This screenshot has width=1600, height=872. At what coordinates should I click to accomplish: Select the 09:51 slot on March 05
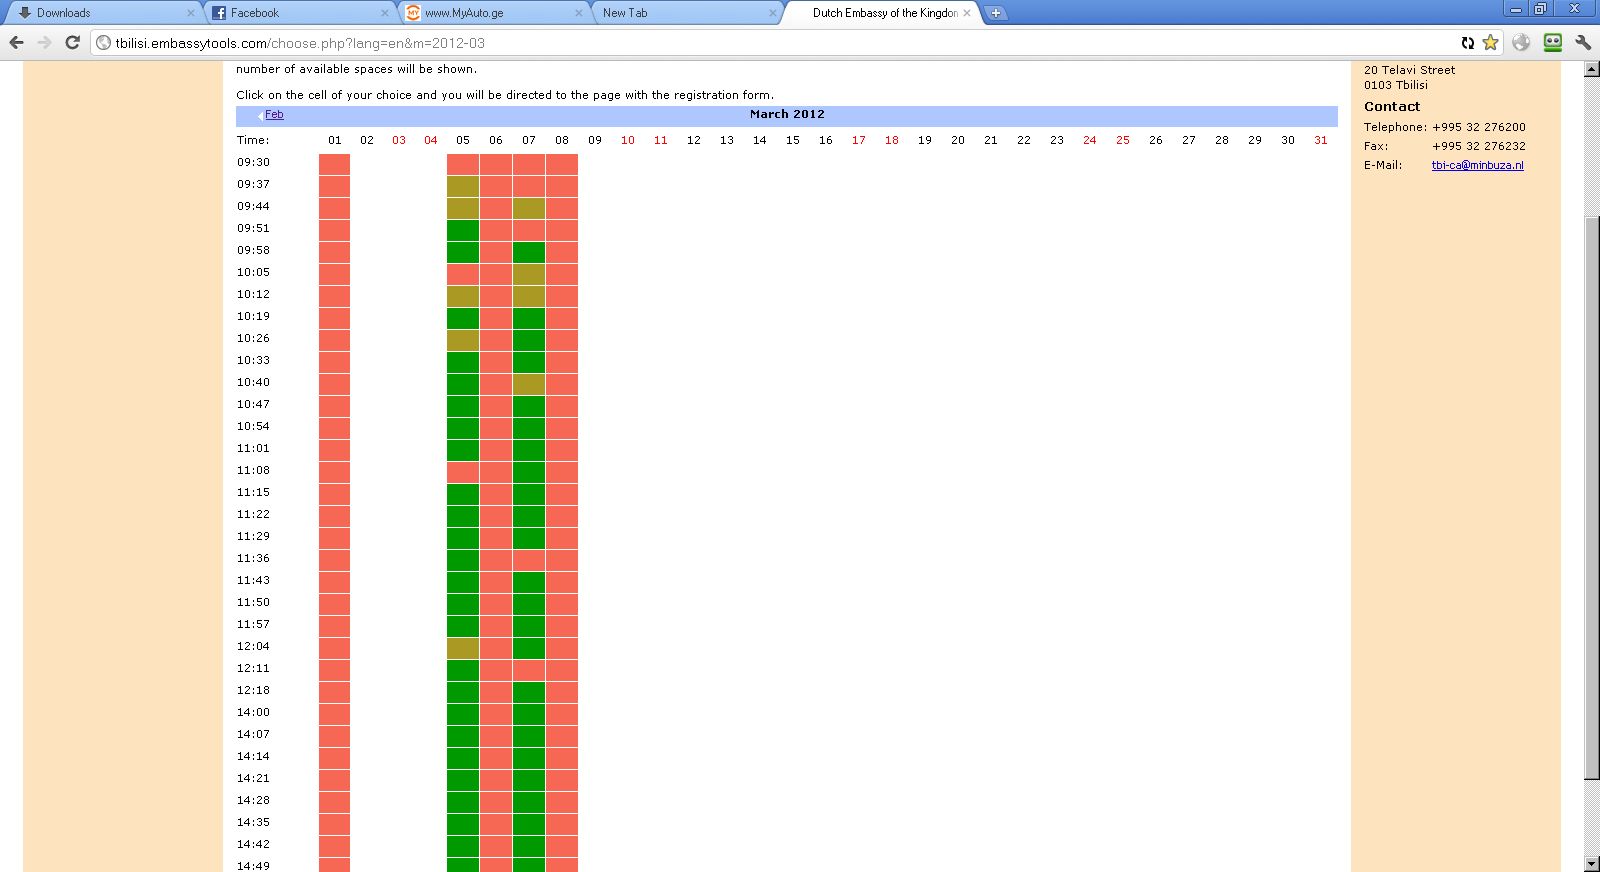(462, 228)
